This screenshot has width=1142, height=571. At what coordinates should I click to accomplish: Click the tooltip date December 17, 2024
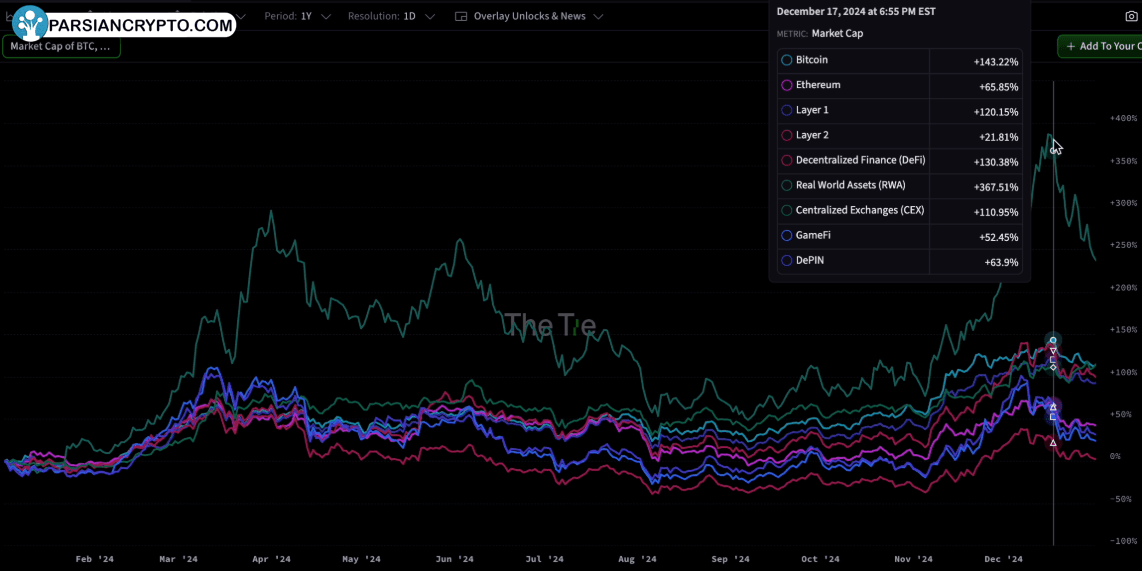click(856, 12)
